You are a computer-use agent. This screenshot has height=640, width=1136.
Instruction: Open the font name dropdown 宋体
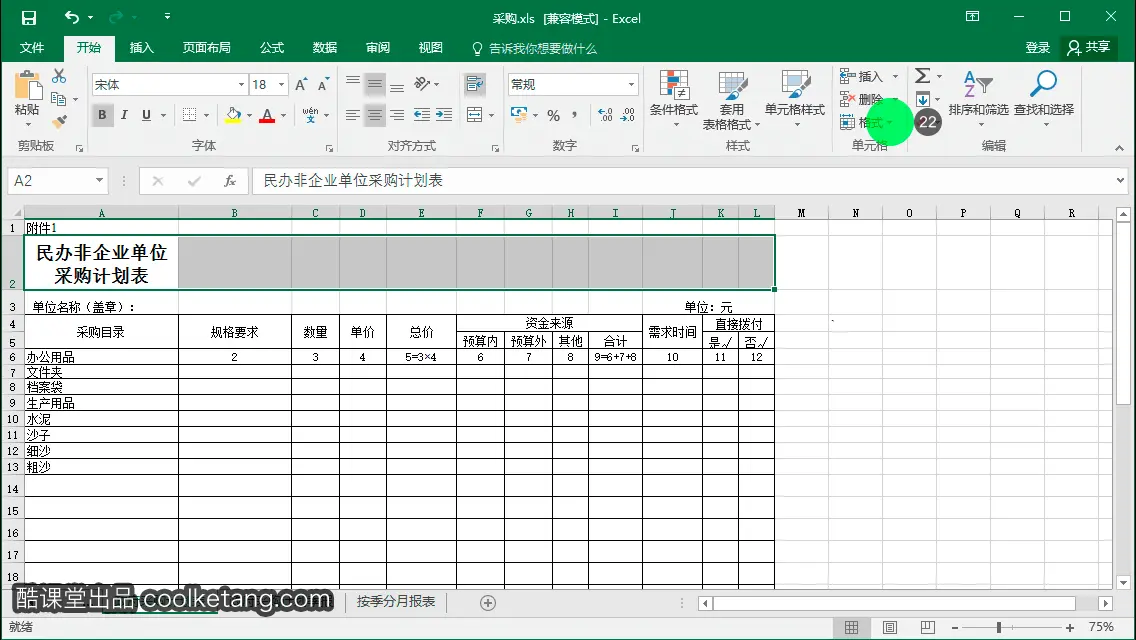click(241, 85)
